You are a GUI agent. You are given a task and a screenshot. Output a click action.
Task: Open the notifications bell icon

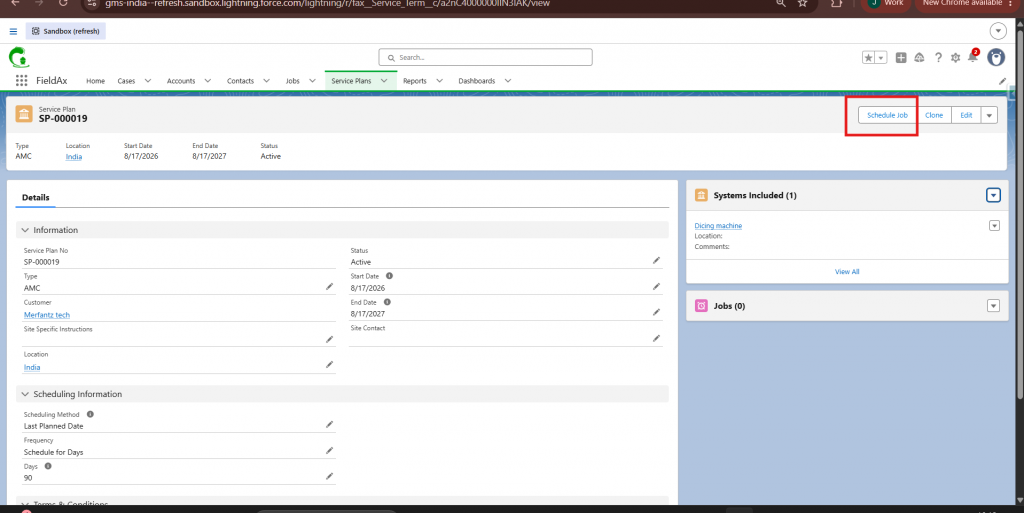click(x=972, y=57)
